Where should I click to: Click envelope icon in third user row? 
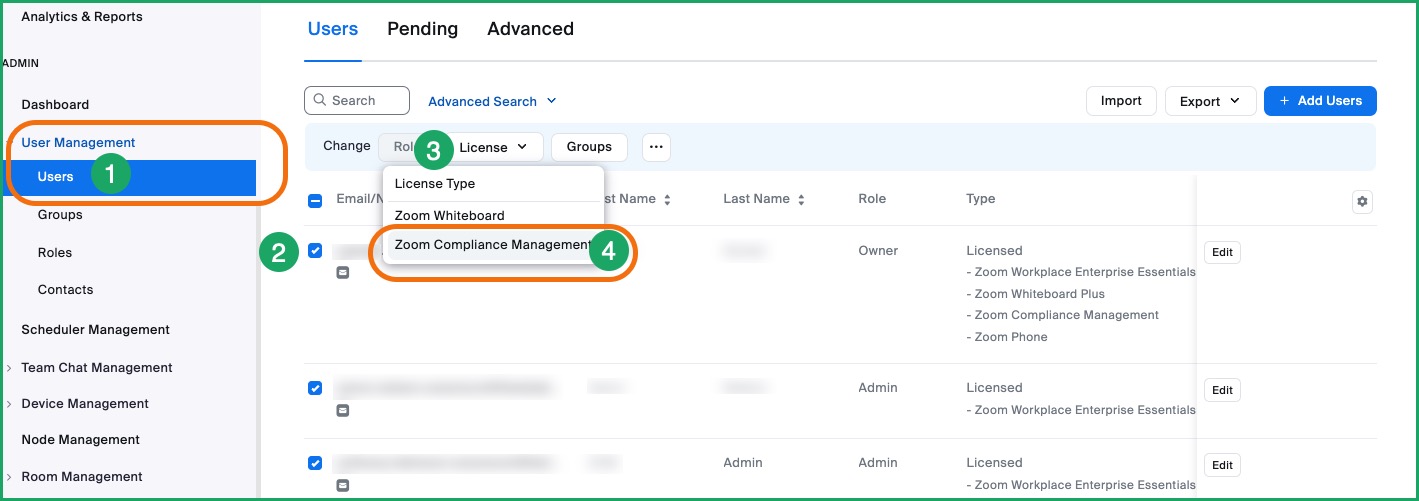pyautogui.click(x=343, y=485)
